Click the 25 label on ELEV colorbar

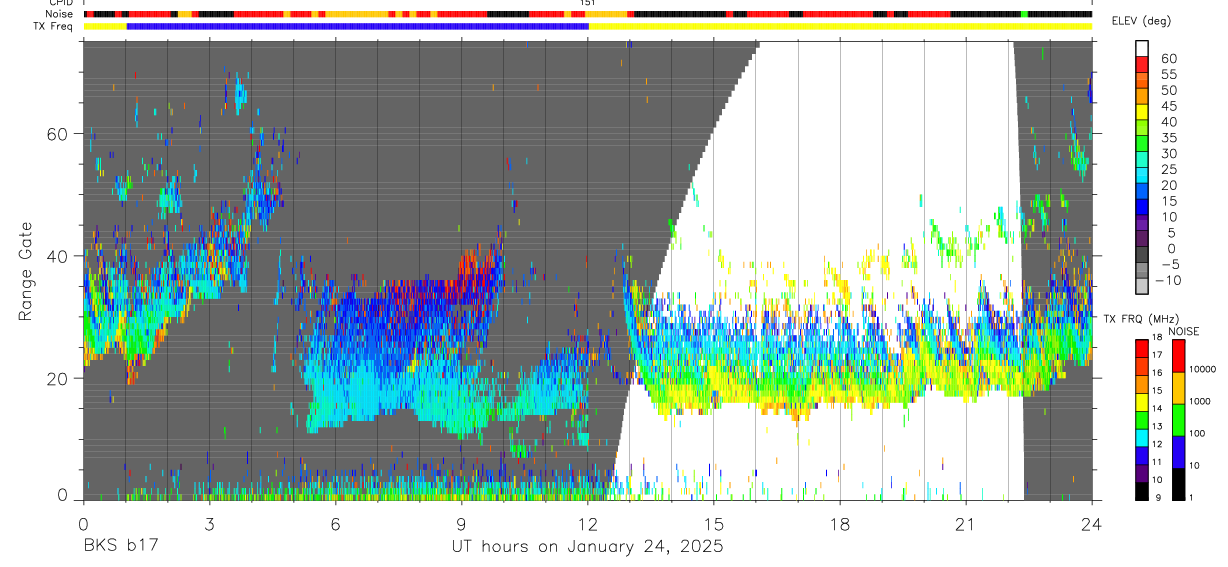(x=1169, y=170)
